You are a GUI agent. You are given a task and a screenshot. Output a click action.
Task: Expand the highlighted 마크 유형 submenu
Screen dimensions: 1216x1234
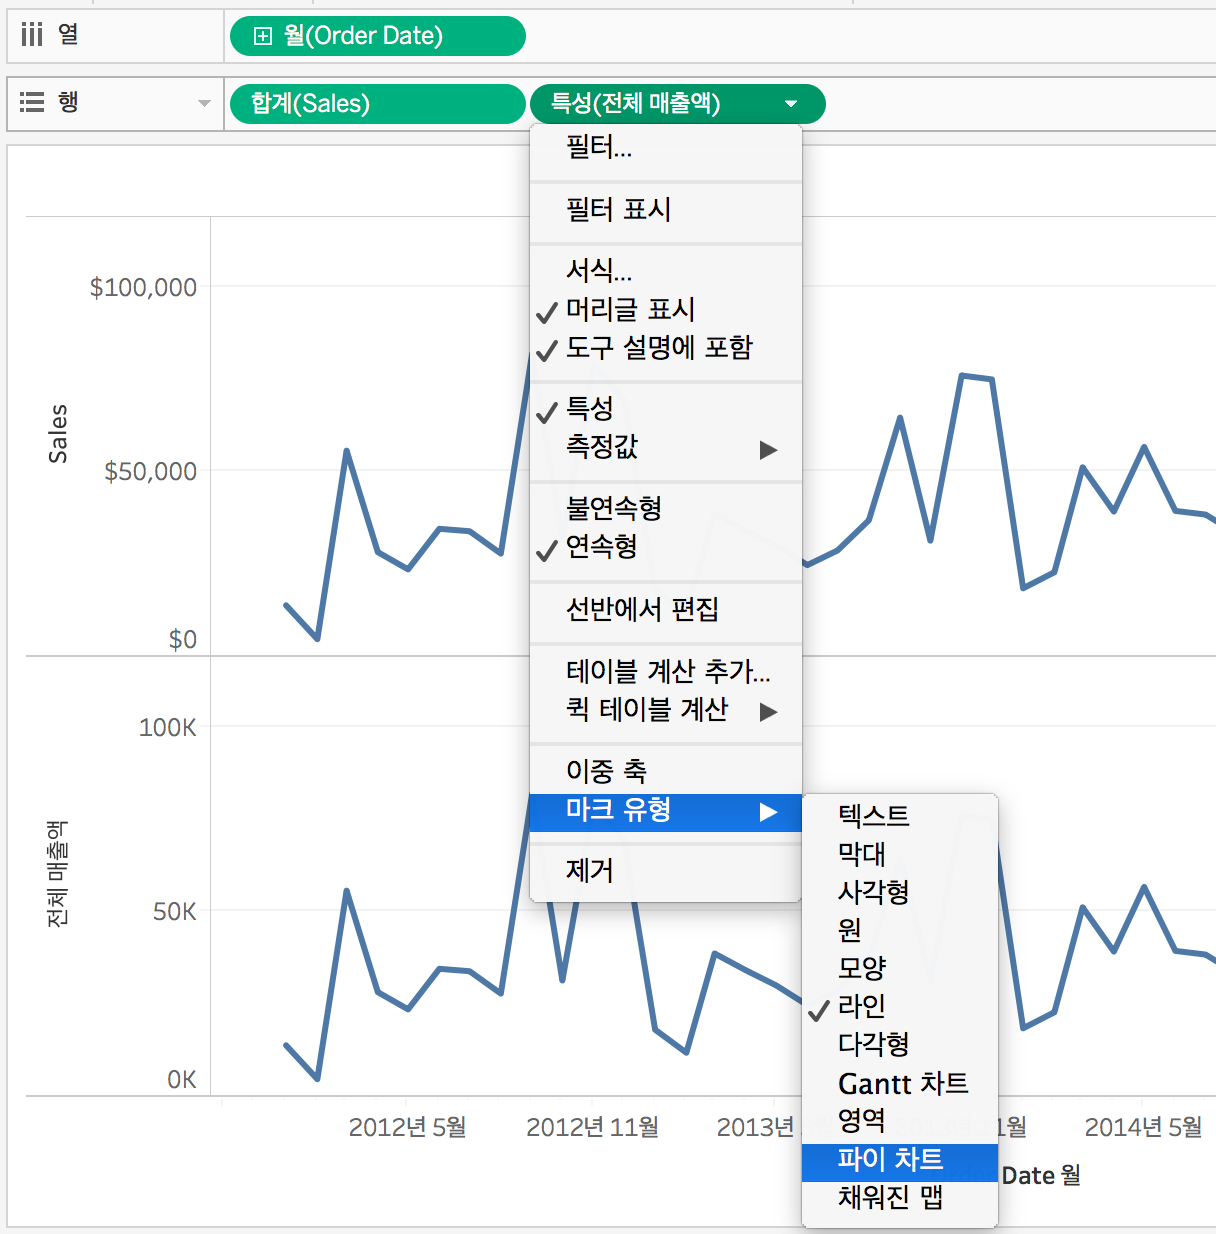(666, 810)
